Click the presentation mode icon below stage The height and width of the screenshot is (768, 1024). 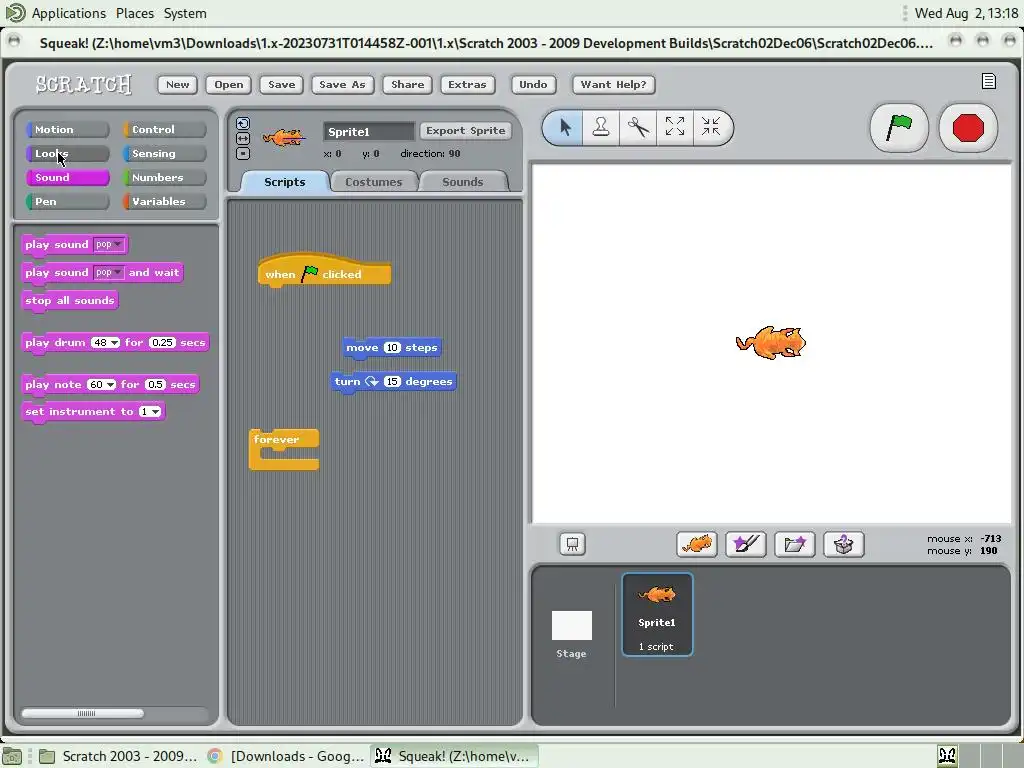click(572, 544)
